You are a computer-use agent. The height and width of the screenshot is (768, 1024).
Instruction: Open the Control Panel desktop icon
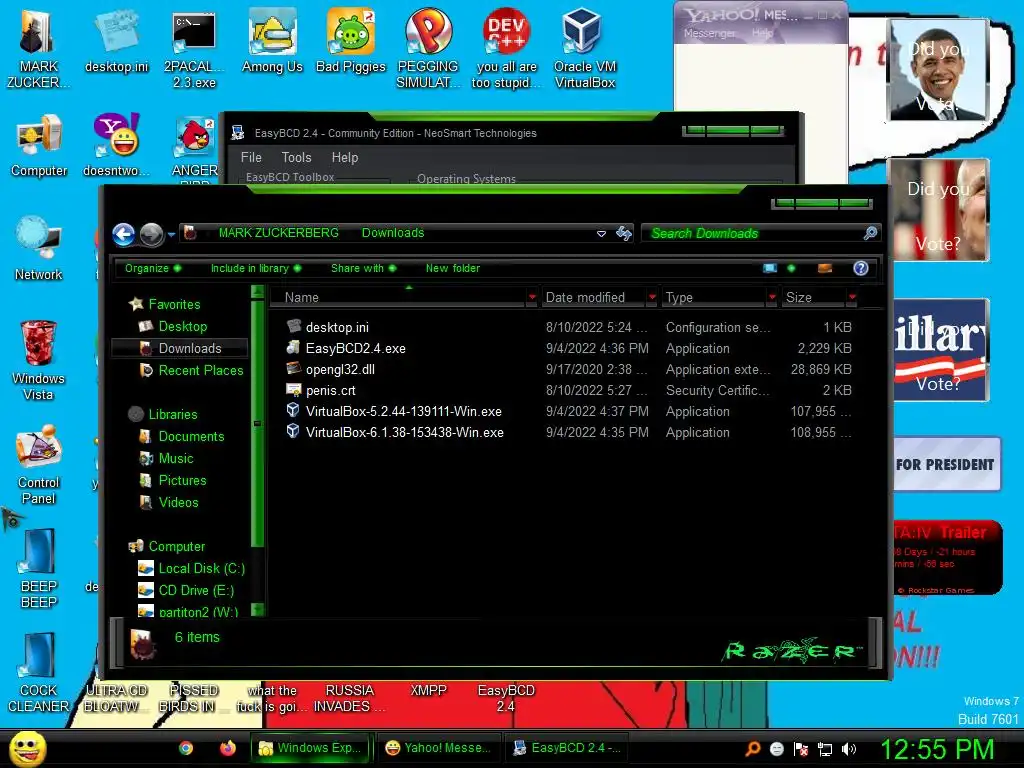(39, 464)
